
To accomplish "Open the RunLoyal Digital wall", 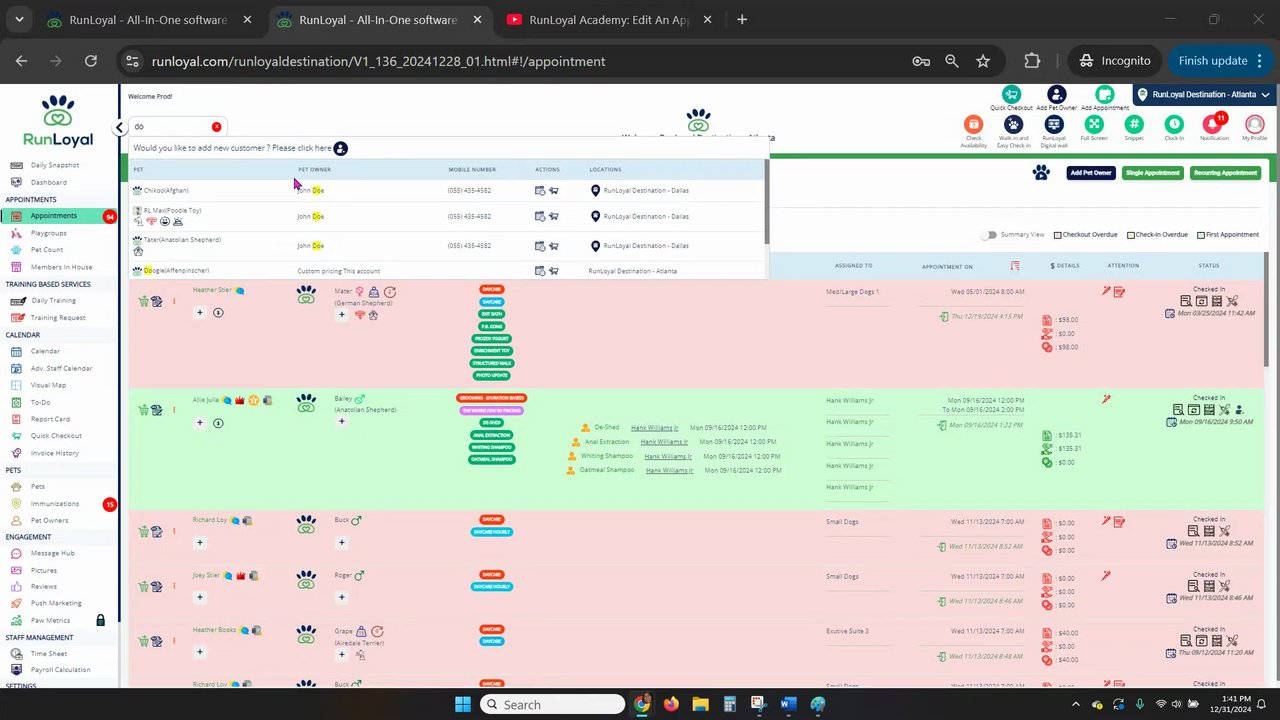I will (x=1054, y=124).
